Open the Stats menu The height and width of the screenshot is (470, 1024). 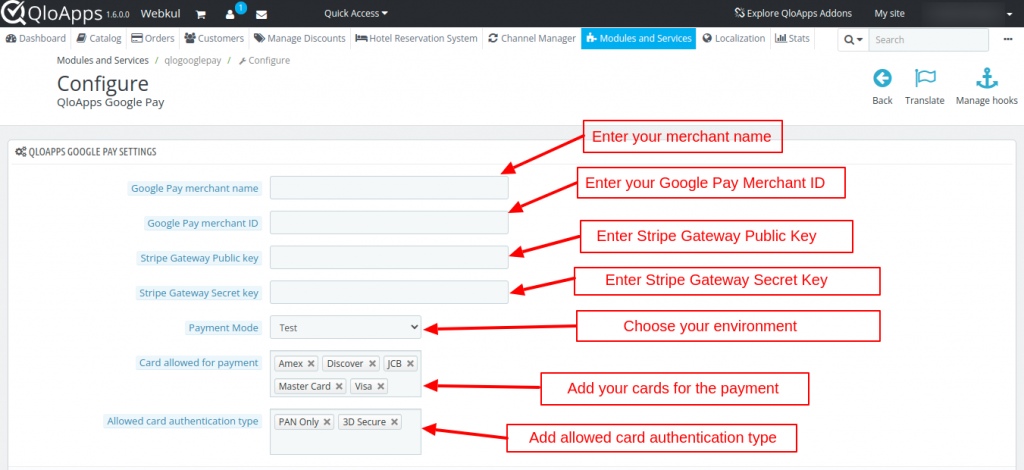tap(792, 39)
